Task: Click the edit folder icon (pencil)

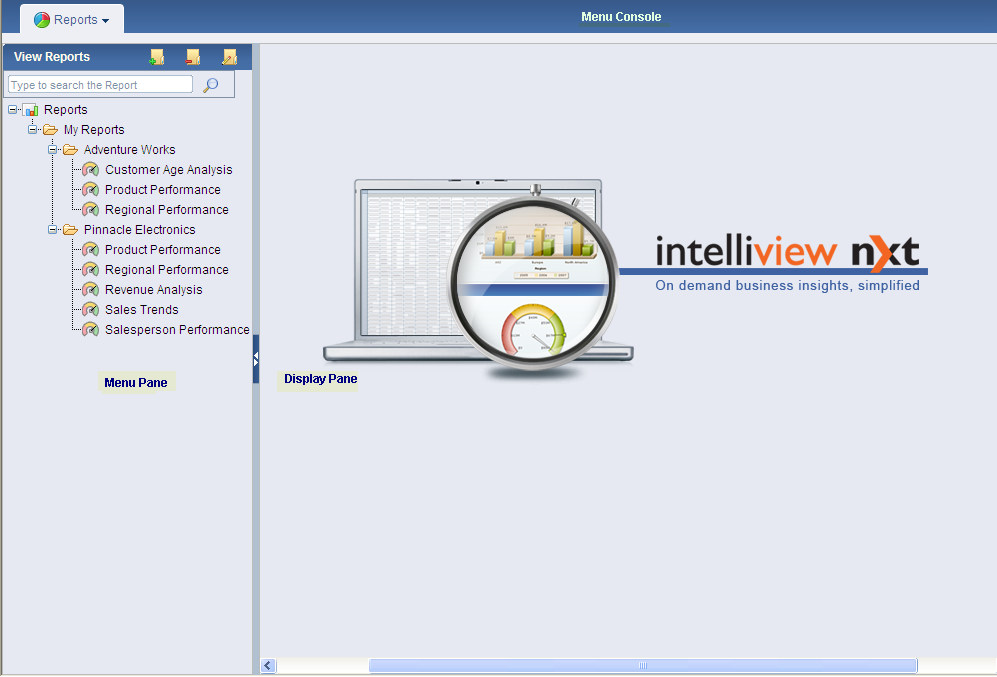Action: pos(229,57)
